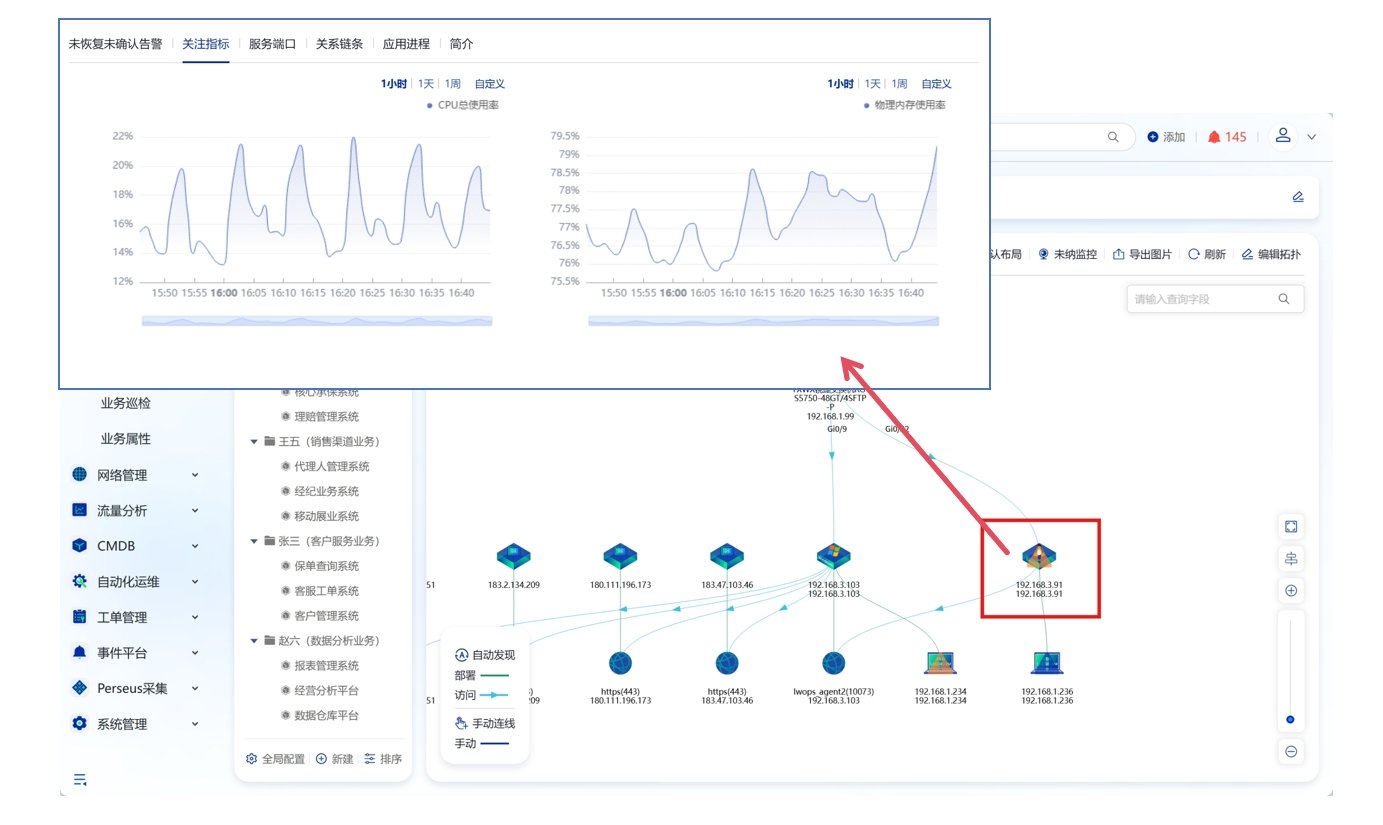Click the 网络管理 globe icon
Image resolution: width=1383 pixels, height=825 pixels.
[x=80, y=474]
